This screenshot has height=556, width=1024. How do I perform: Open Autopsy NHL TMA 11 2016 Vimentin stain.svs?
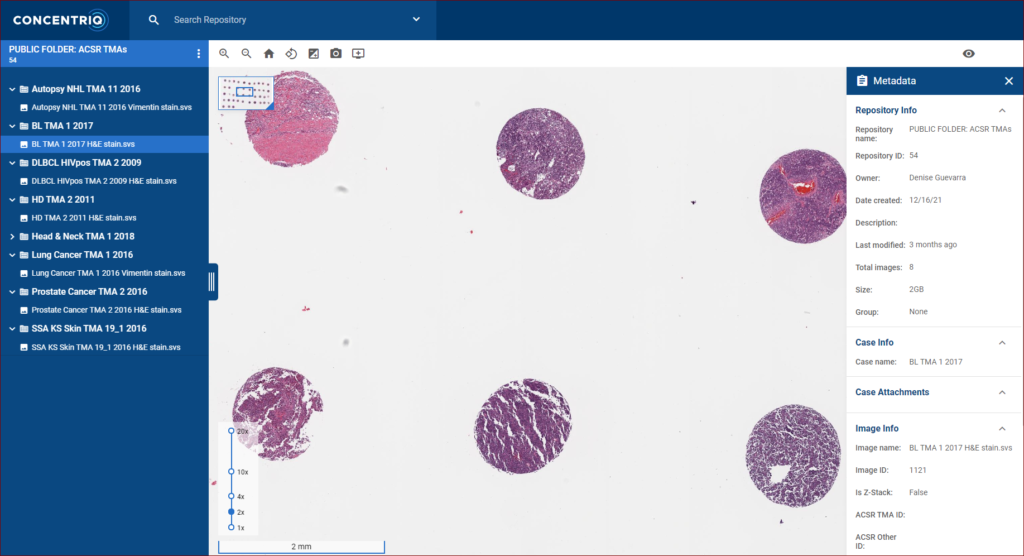(112, 107)
